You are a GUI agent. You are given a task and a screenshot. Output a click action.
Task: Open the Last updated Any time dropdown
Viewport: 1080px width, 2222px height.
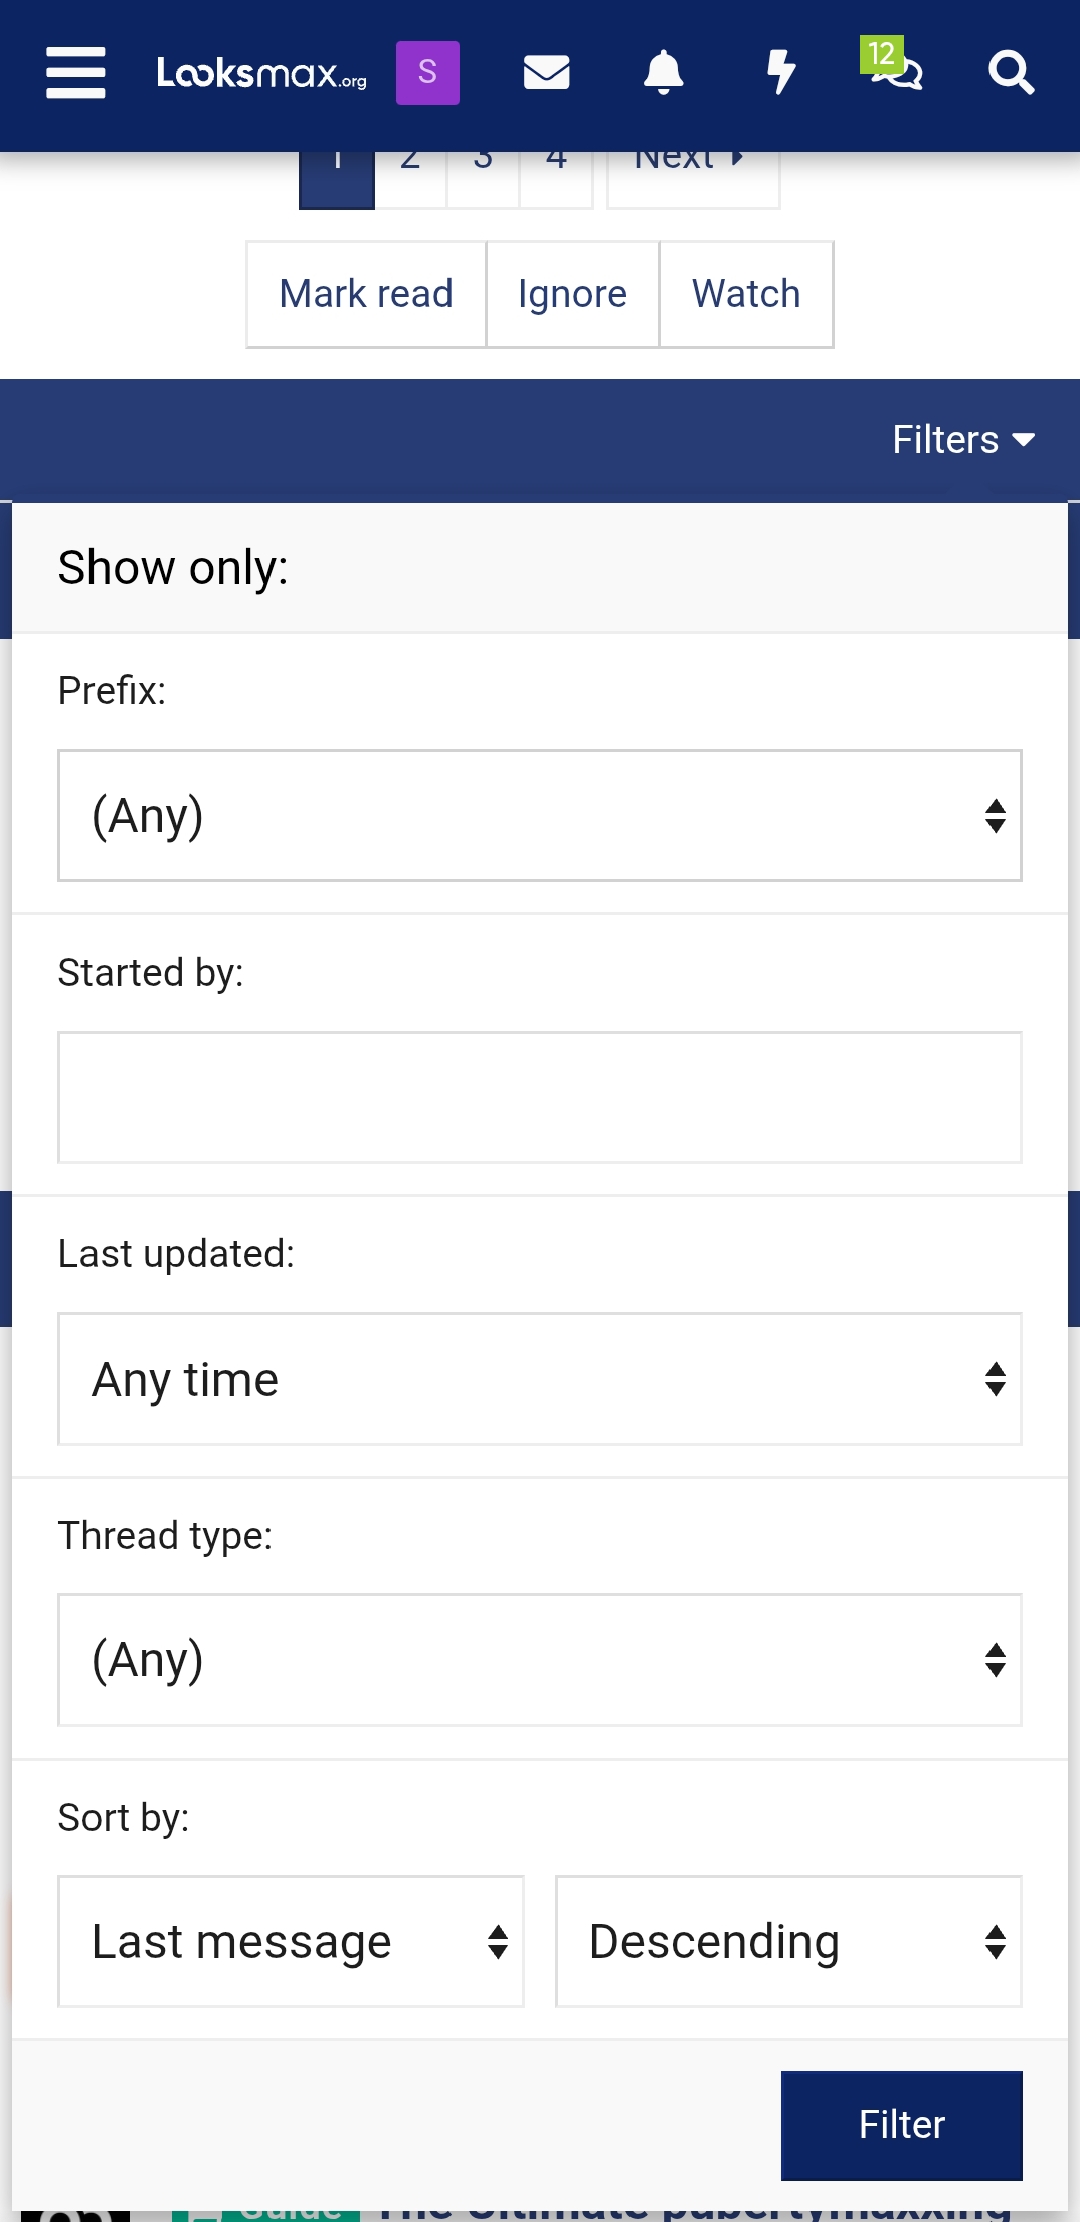point(540,1379)
